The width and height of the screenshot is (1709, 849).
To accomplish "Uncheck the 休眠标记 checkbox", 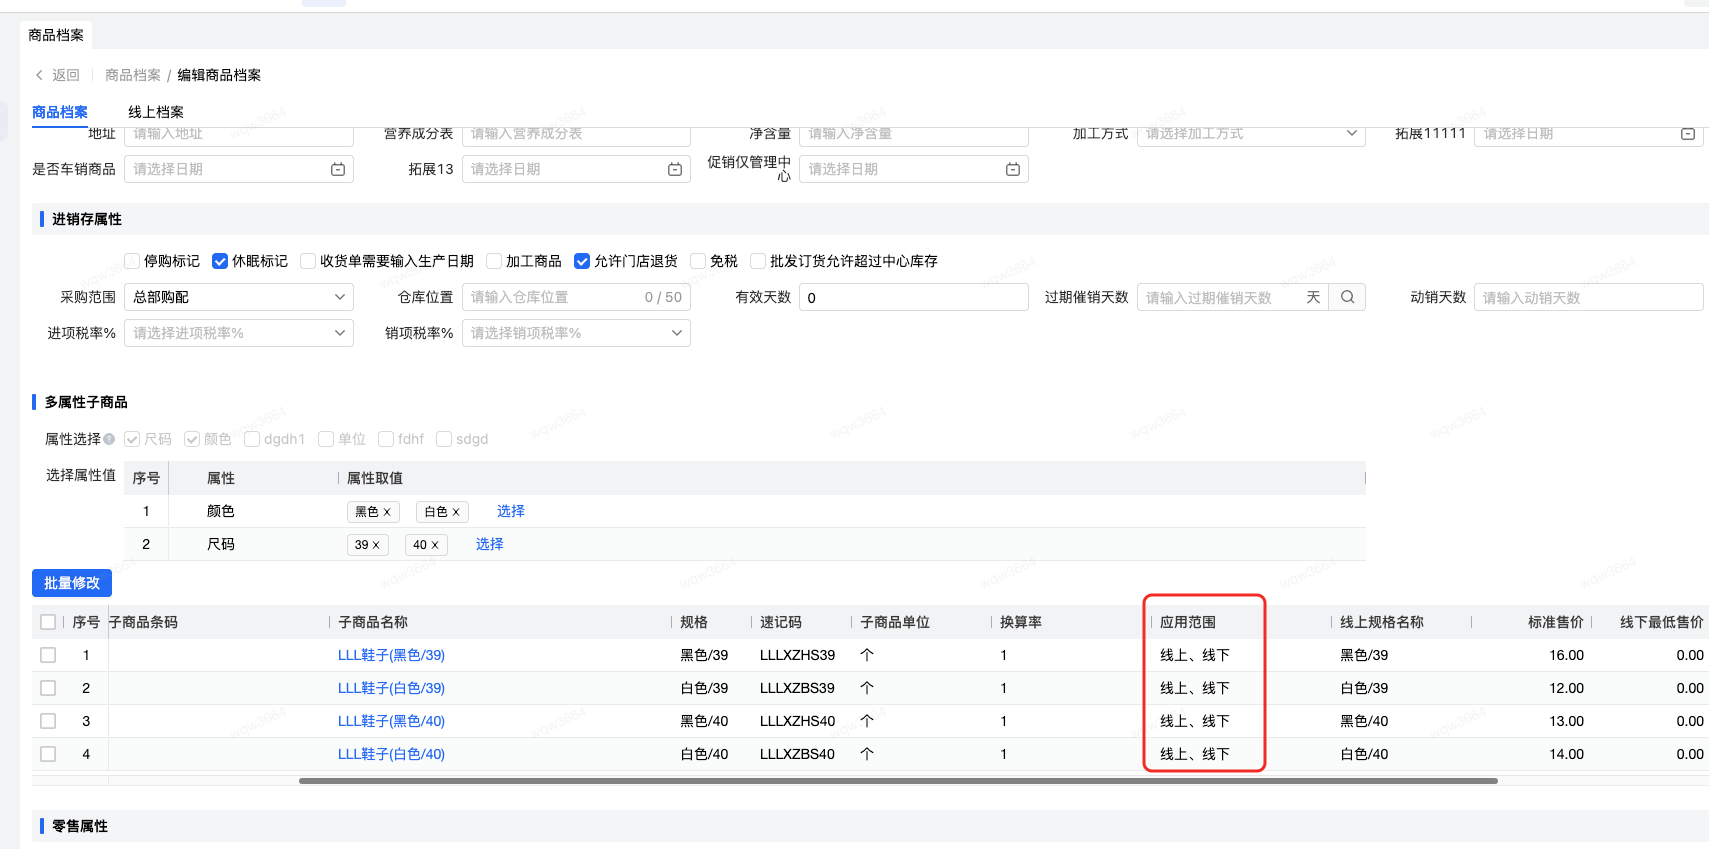I will pyautogui.click(x=220, y=261).
